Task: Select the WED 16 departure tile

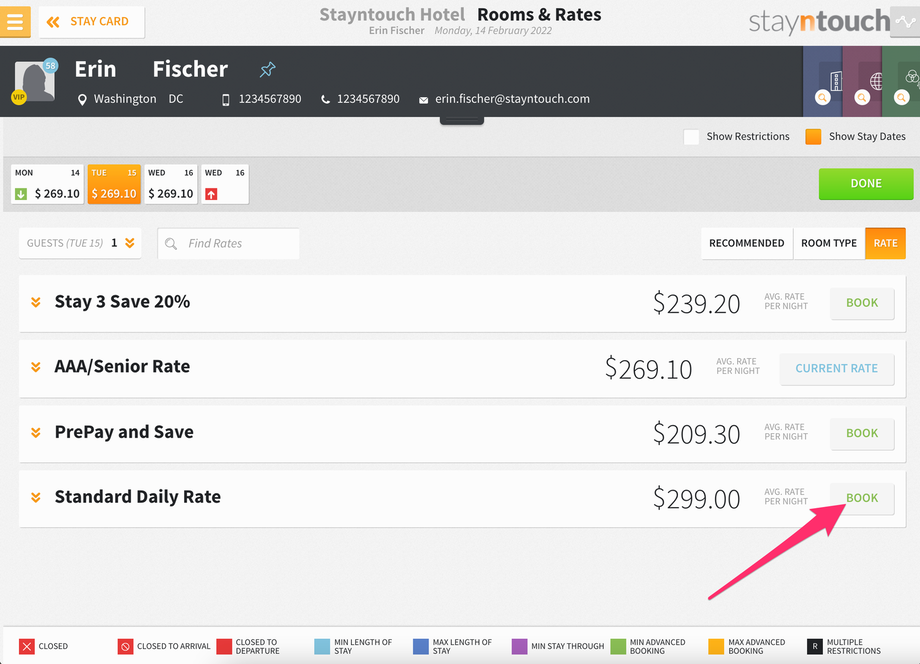Action: click(x=225, y=184)
